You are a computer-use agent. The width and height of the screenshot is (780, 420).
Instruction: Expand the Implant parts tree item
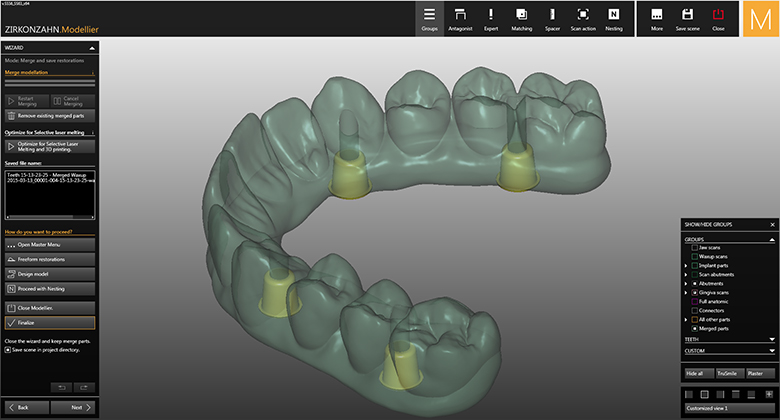click(686, 265)
